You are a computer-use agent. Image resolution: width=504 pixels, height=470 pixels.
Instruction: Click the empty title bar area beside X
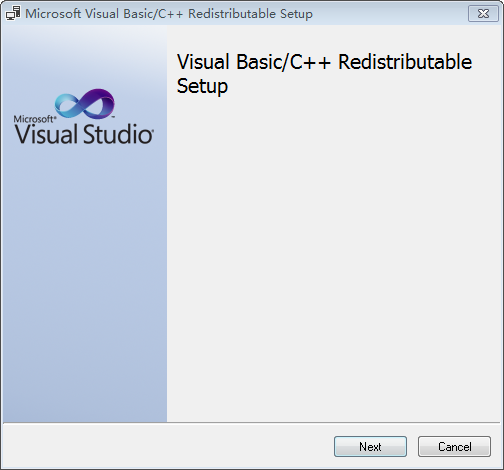pyautogui.click(x=390, y=14)
